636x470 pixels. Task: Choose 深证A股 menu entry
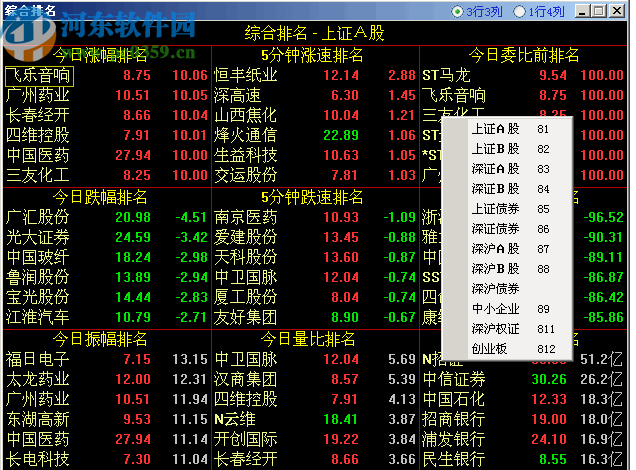tap(507, 169)
